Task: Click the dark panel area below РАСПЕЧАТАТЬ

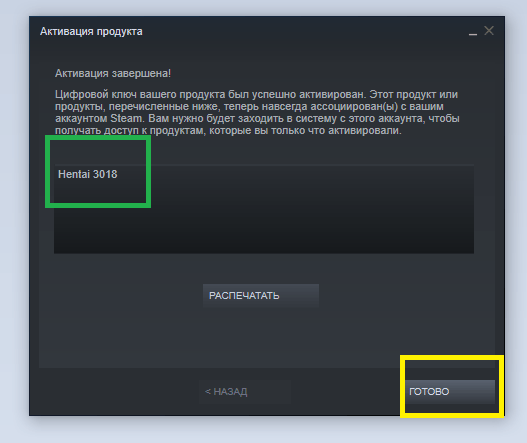Action: point(261,336)
